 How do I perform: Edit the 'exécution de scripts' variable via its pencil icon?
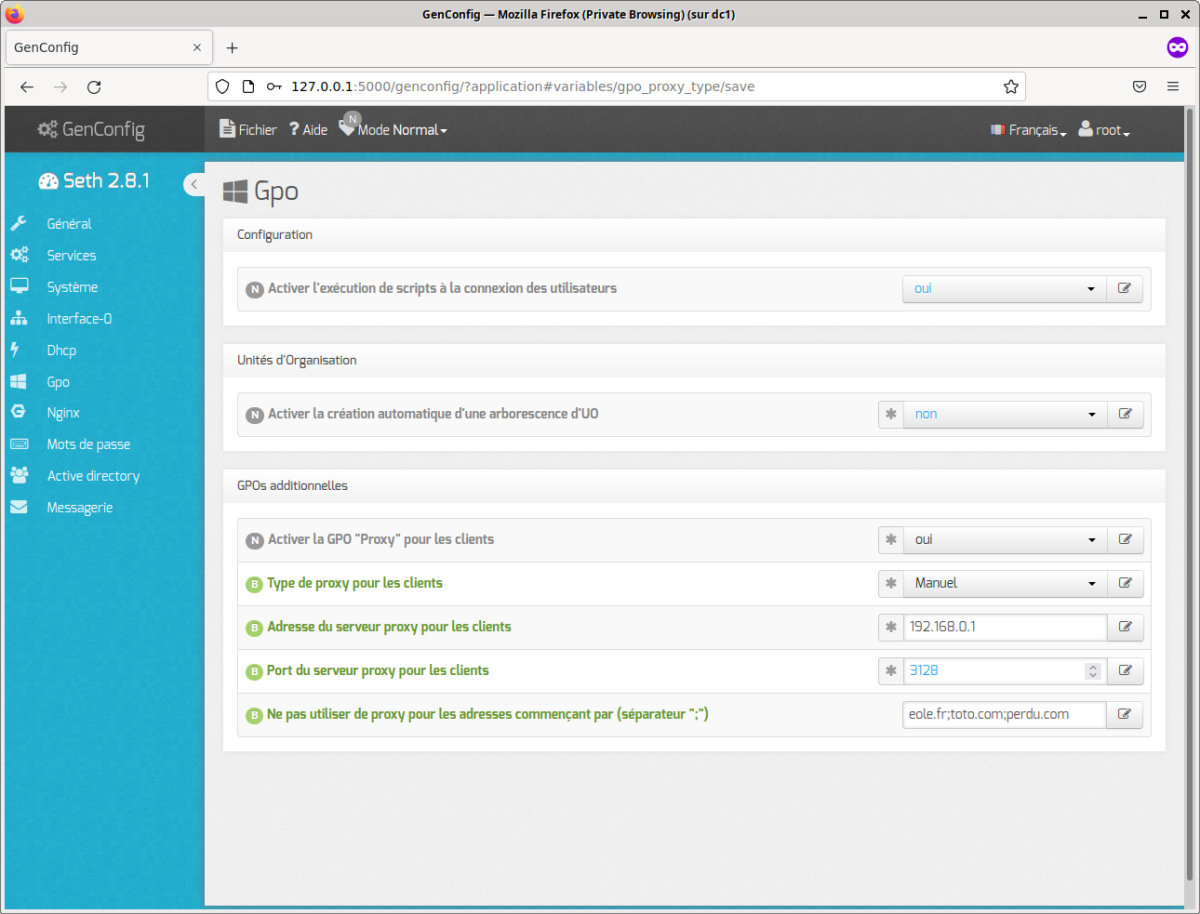click(1124, 288)
